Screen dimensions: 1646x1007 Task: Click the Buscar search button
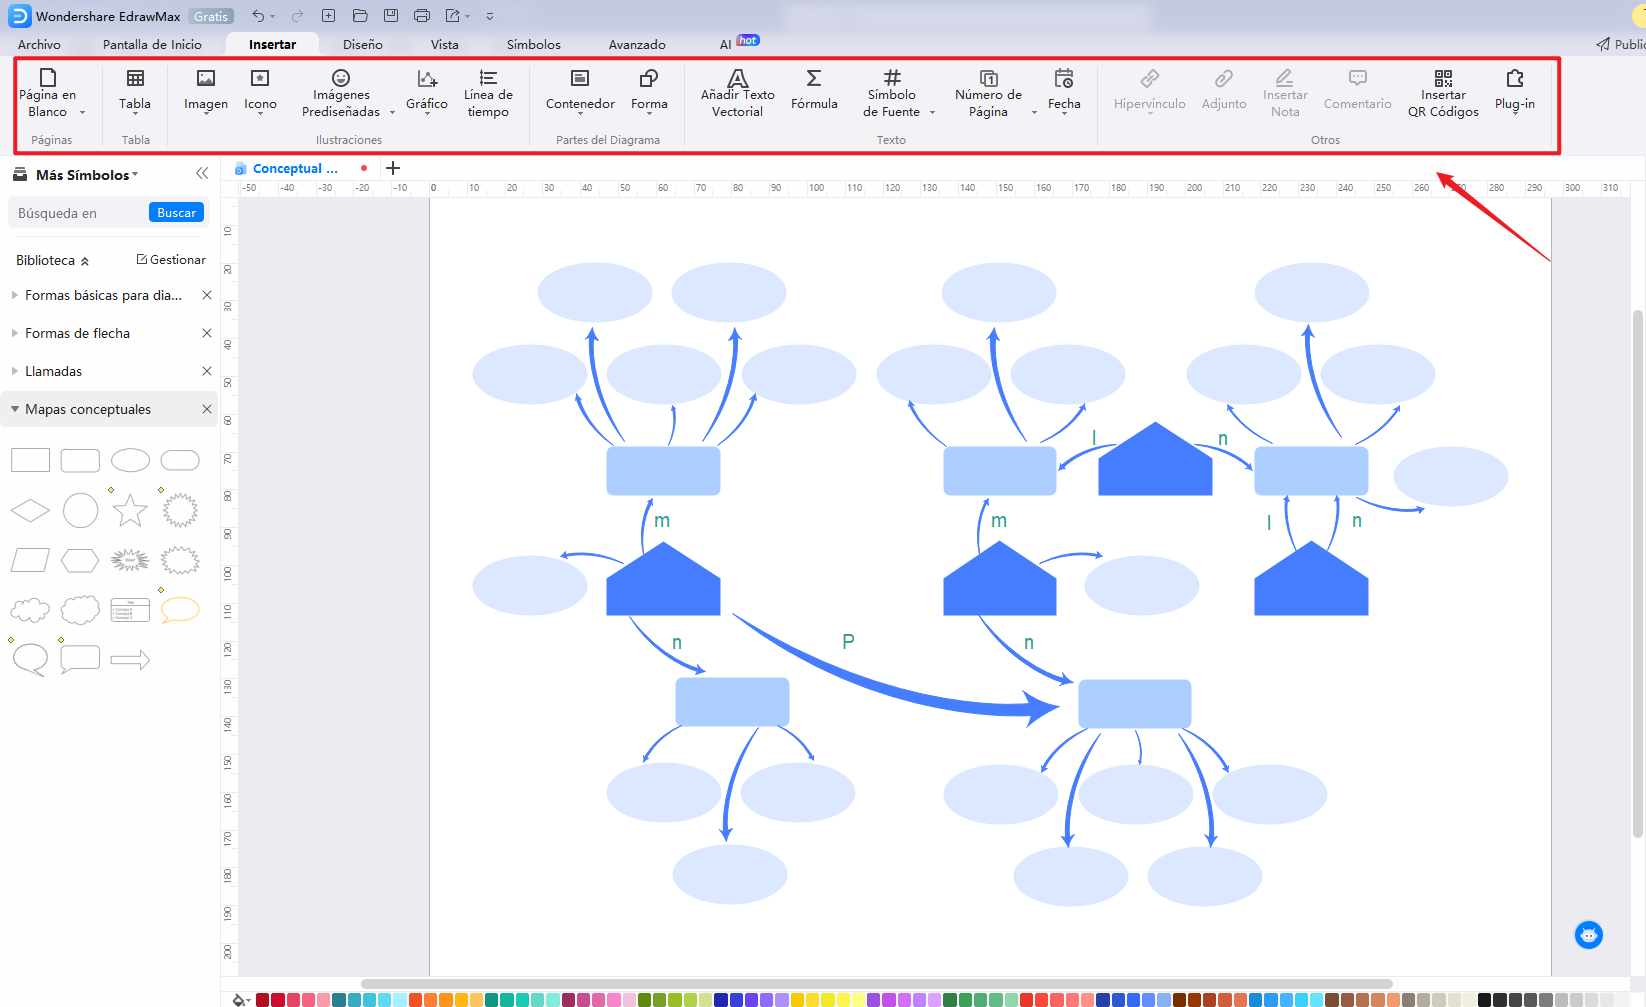pyautogui.click(x=176, y=212)
